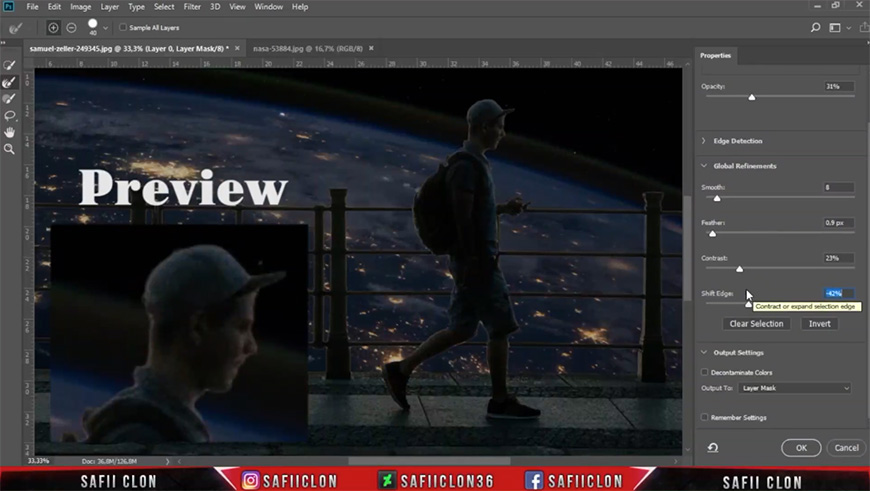
Task: Close the nasa-53884.jpg tab
Action: (x=371, y=48)
